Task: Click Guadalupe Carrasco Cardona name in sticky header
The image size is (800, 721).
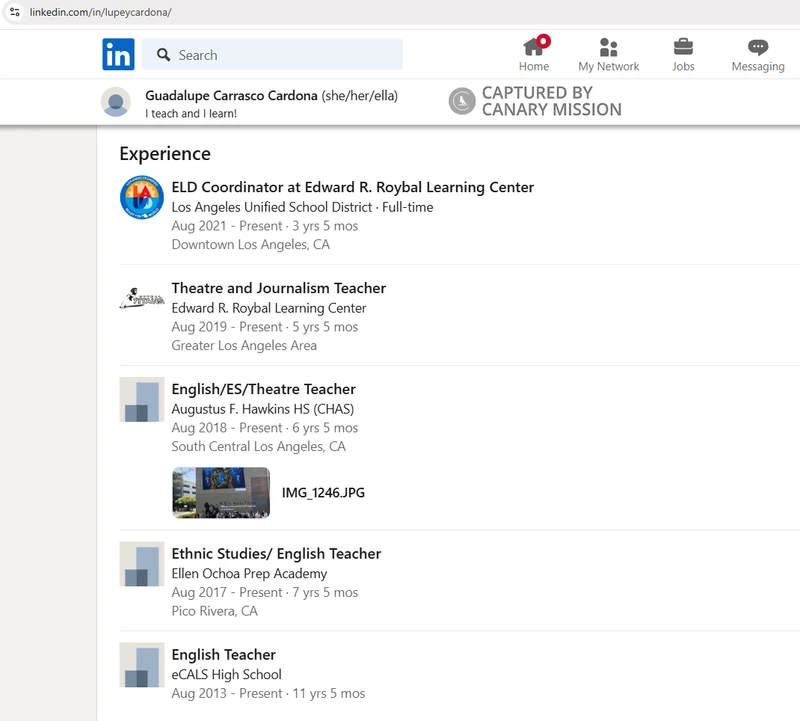Action: click(231, 95)
